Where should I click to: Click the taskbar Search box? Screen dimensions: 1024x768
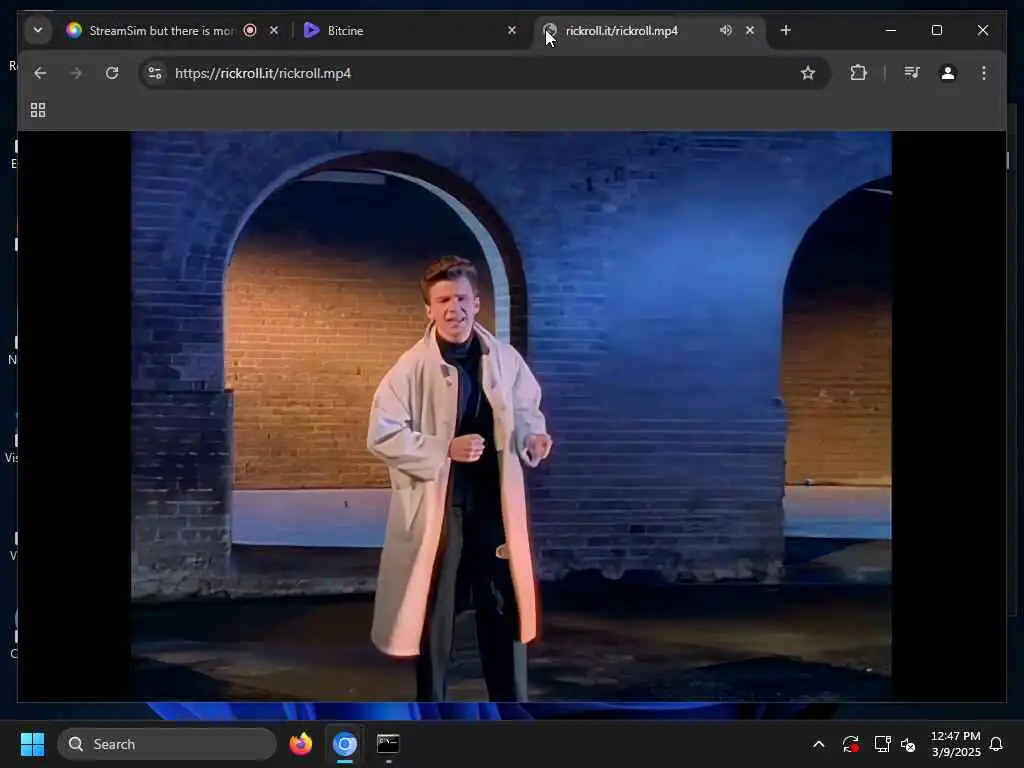167,744
